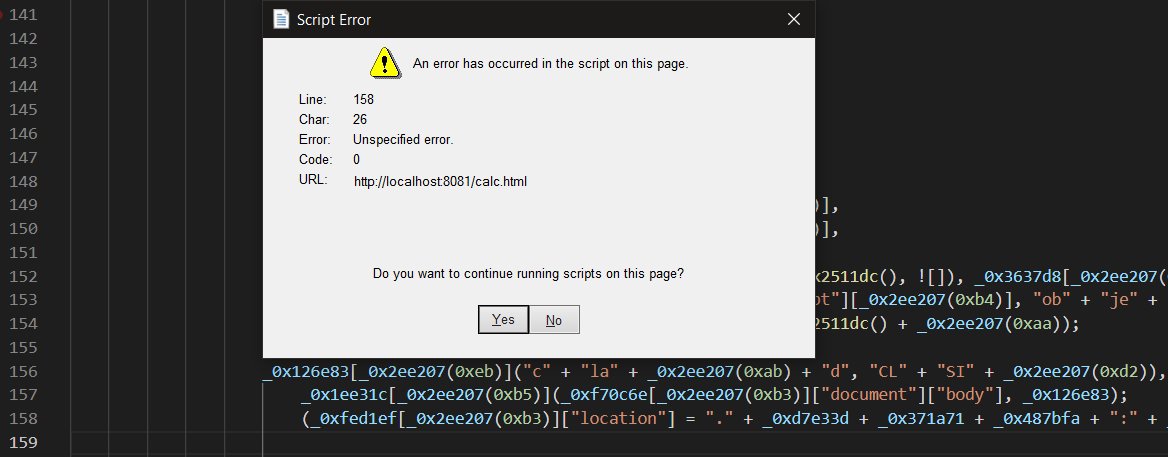The image size is (1168, 457).
Task: Click line number 158 in editor gutter
Action: coord(23,418)
